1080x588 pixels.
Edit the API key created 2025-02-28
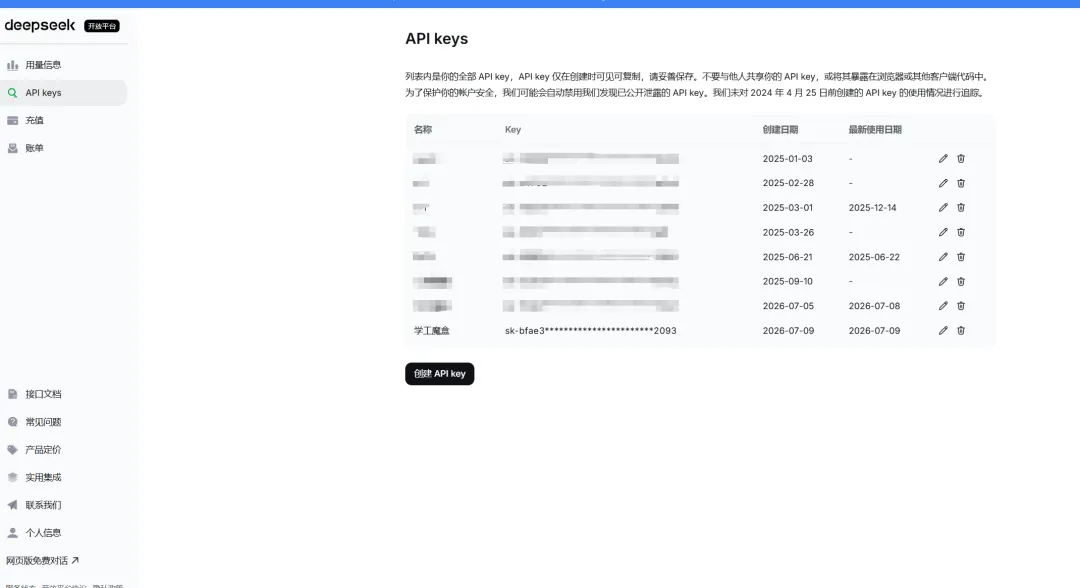click(943, 183)
